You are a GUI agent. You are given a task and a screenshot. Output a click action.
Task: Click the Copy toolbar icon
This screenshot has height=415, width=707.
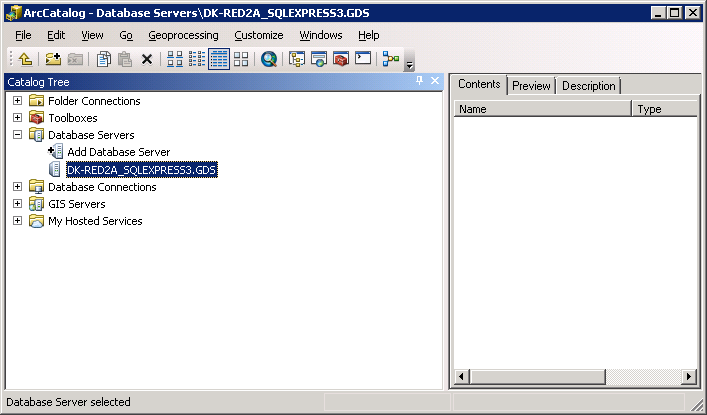click(104, 59)
